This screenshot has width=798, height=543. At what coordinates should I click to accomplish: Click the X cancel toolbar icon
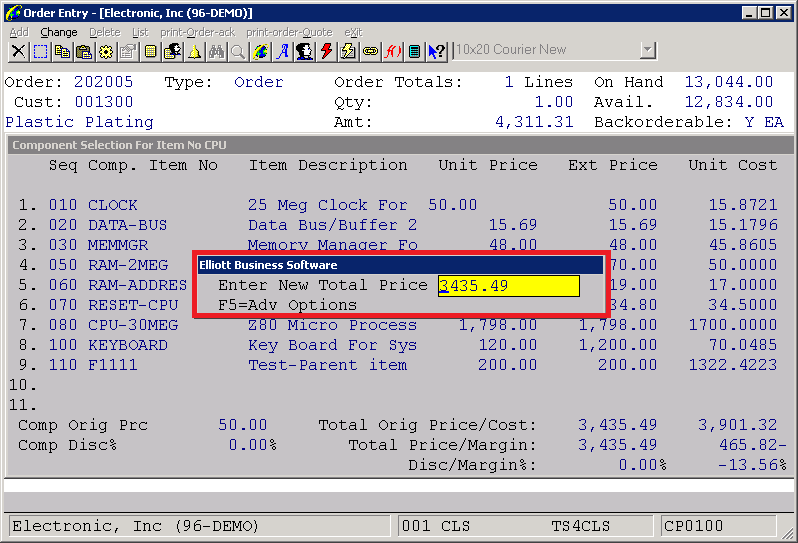click(18, 51)
